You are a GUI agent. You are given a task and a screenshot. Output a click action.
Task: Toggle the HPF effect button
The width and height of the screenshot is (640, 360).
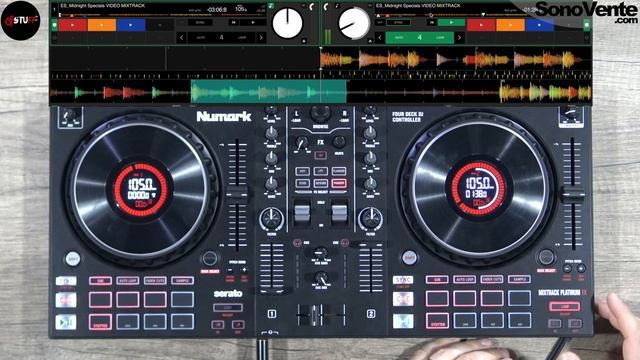click(x=302, y=171)
